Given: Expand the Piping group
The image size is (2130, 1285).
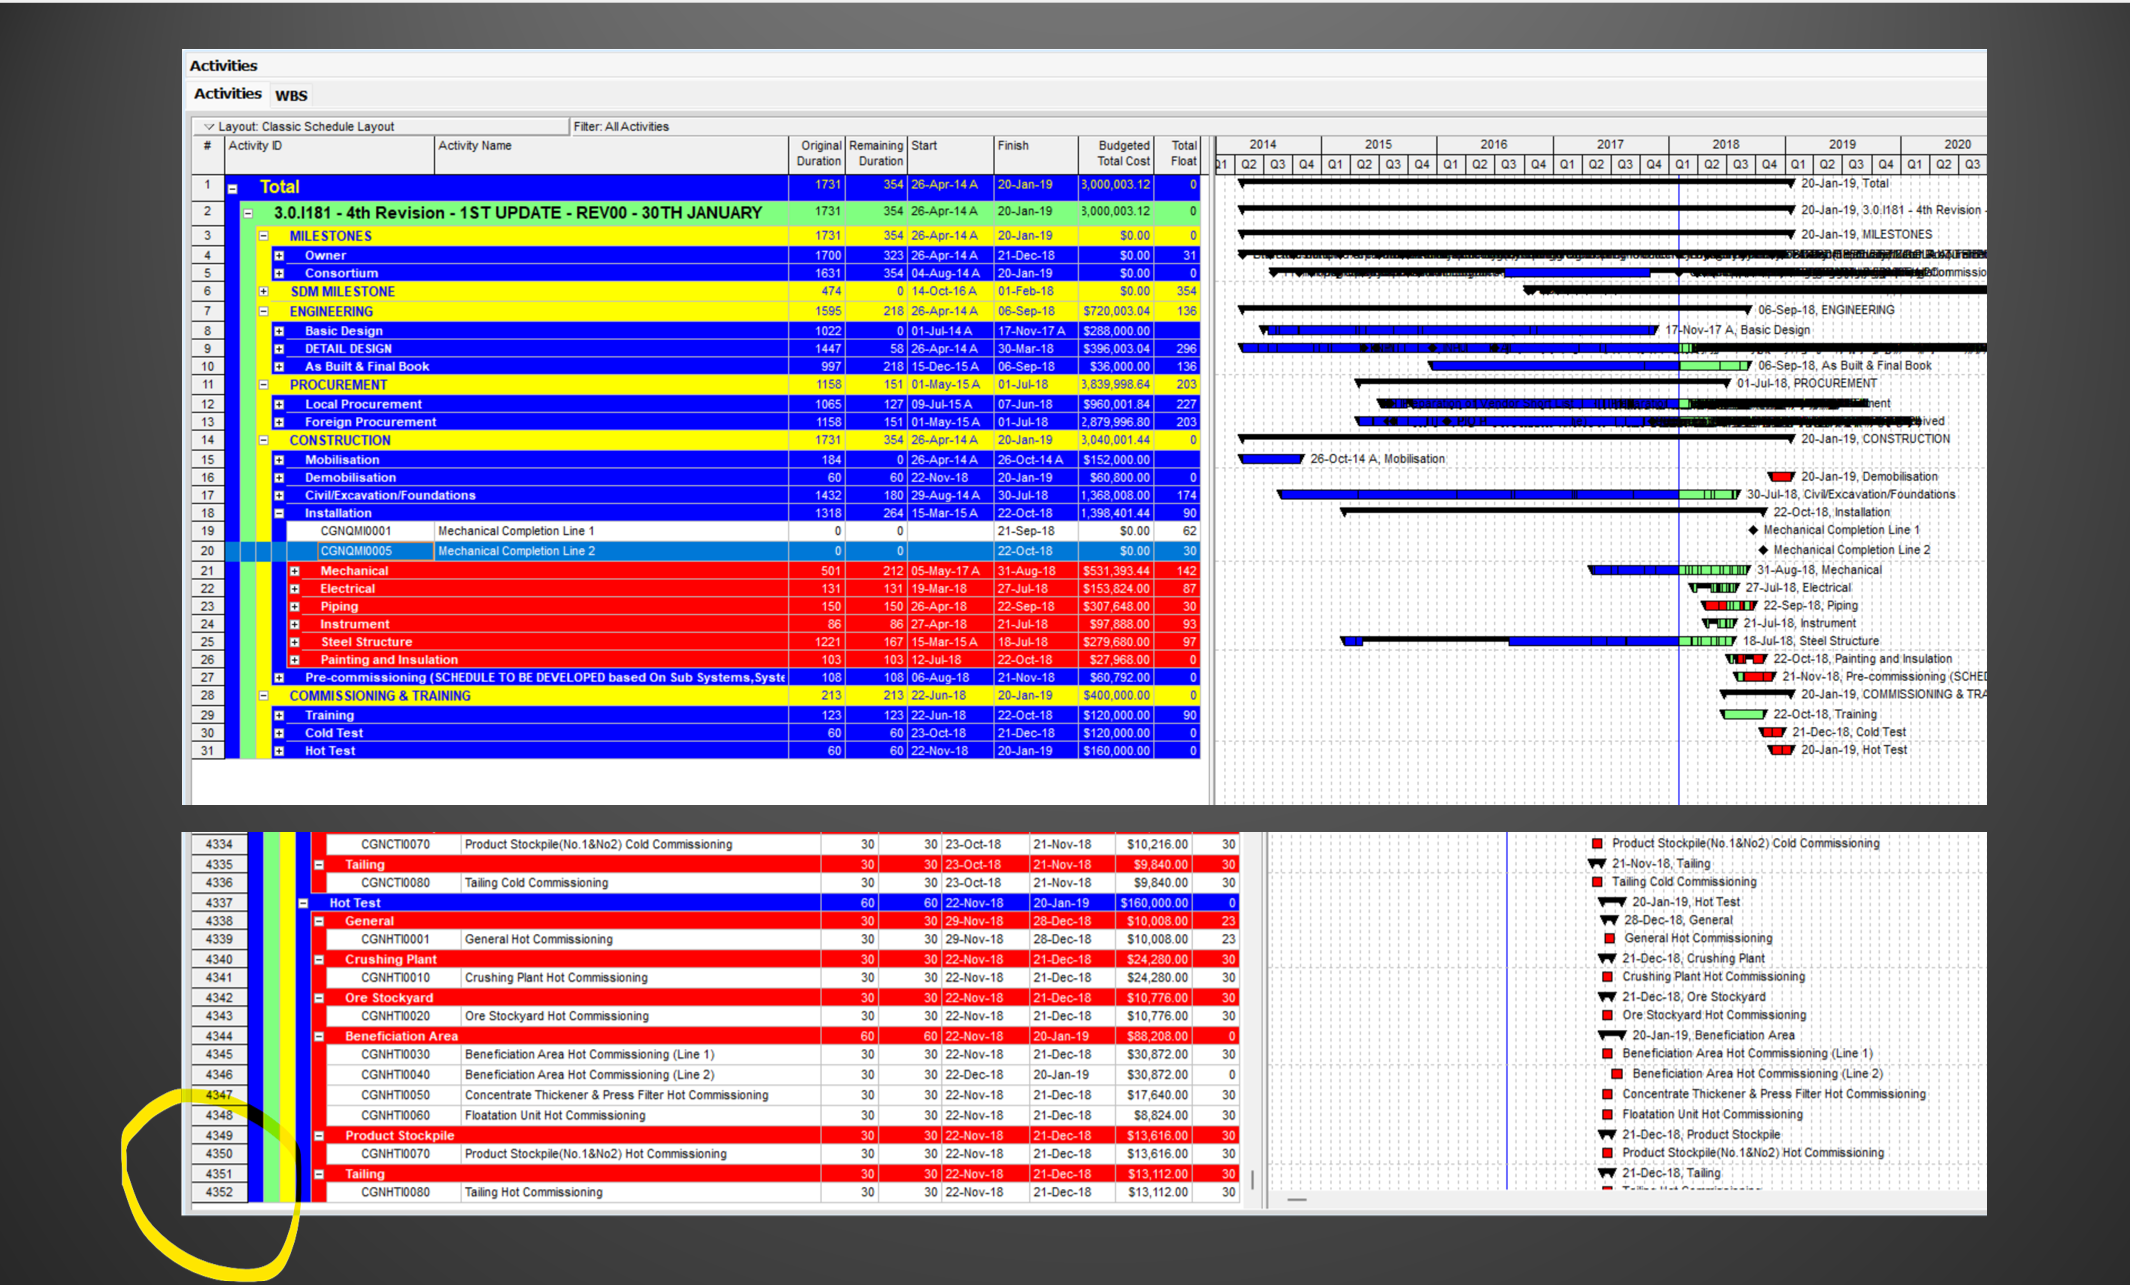Looking at the screenshot, I should tap(295, 607).
